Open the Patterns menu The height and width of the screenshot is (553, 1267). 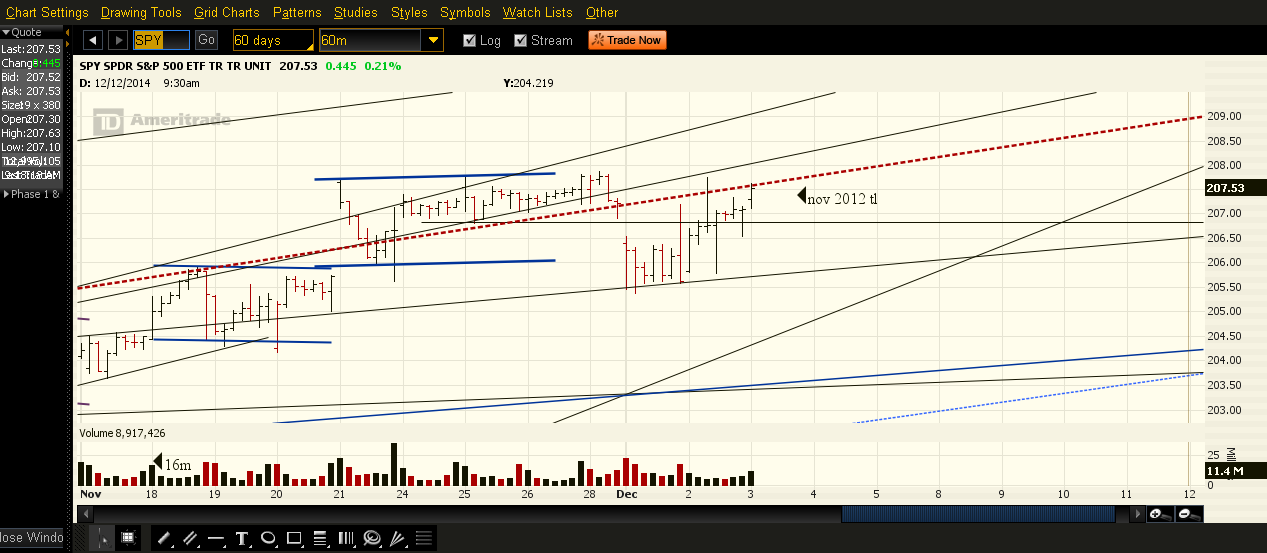point(297,13)
